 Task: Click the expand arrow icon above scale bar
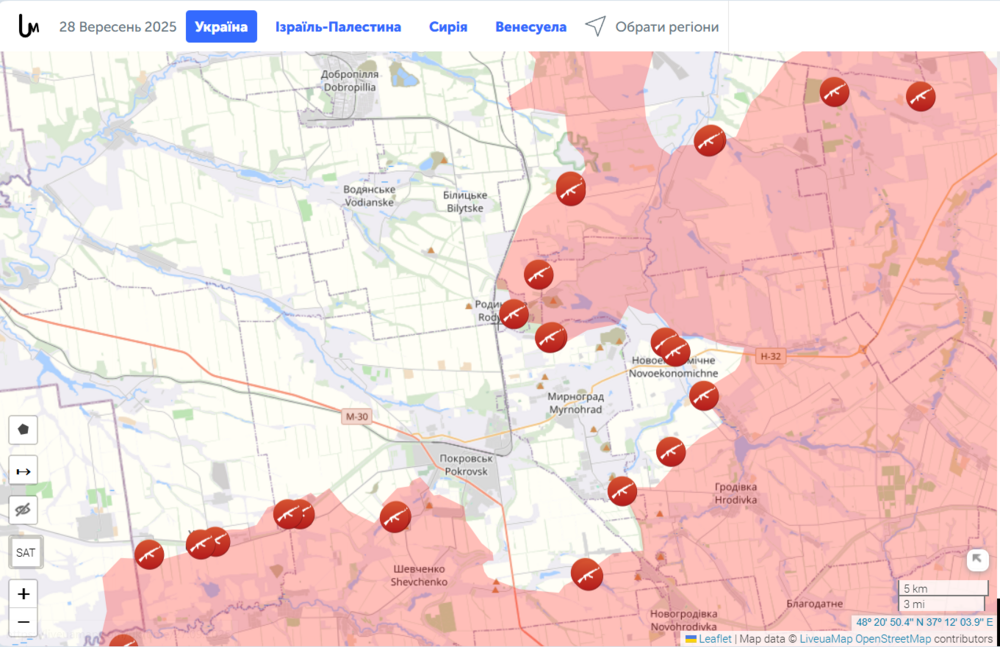[977, 560]
